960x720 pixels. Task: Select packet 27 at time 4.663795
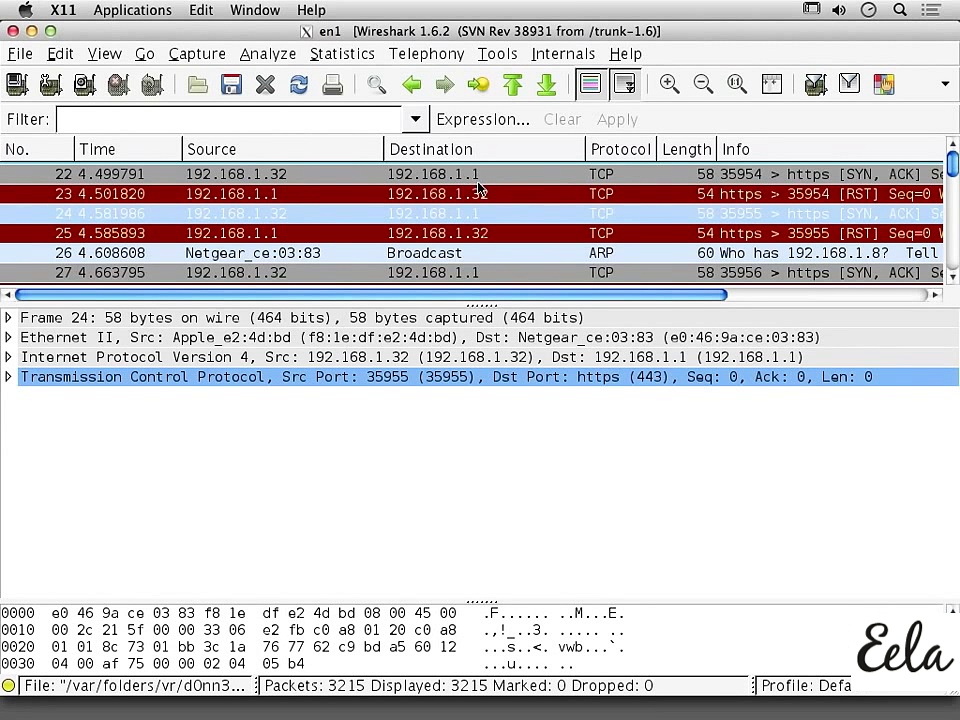point(471,272)
